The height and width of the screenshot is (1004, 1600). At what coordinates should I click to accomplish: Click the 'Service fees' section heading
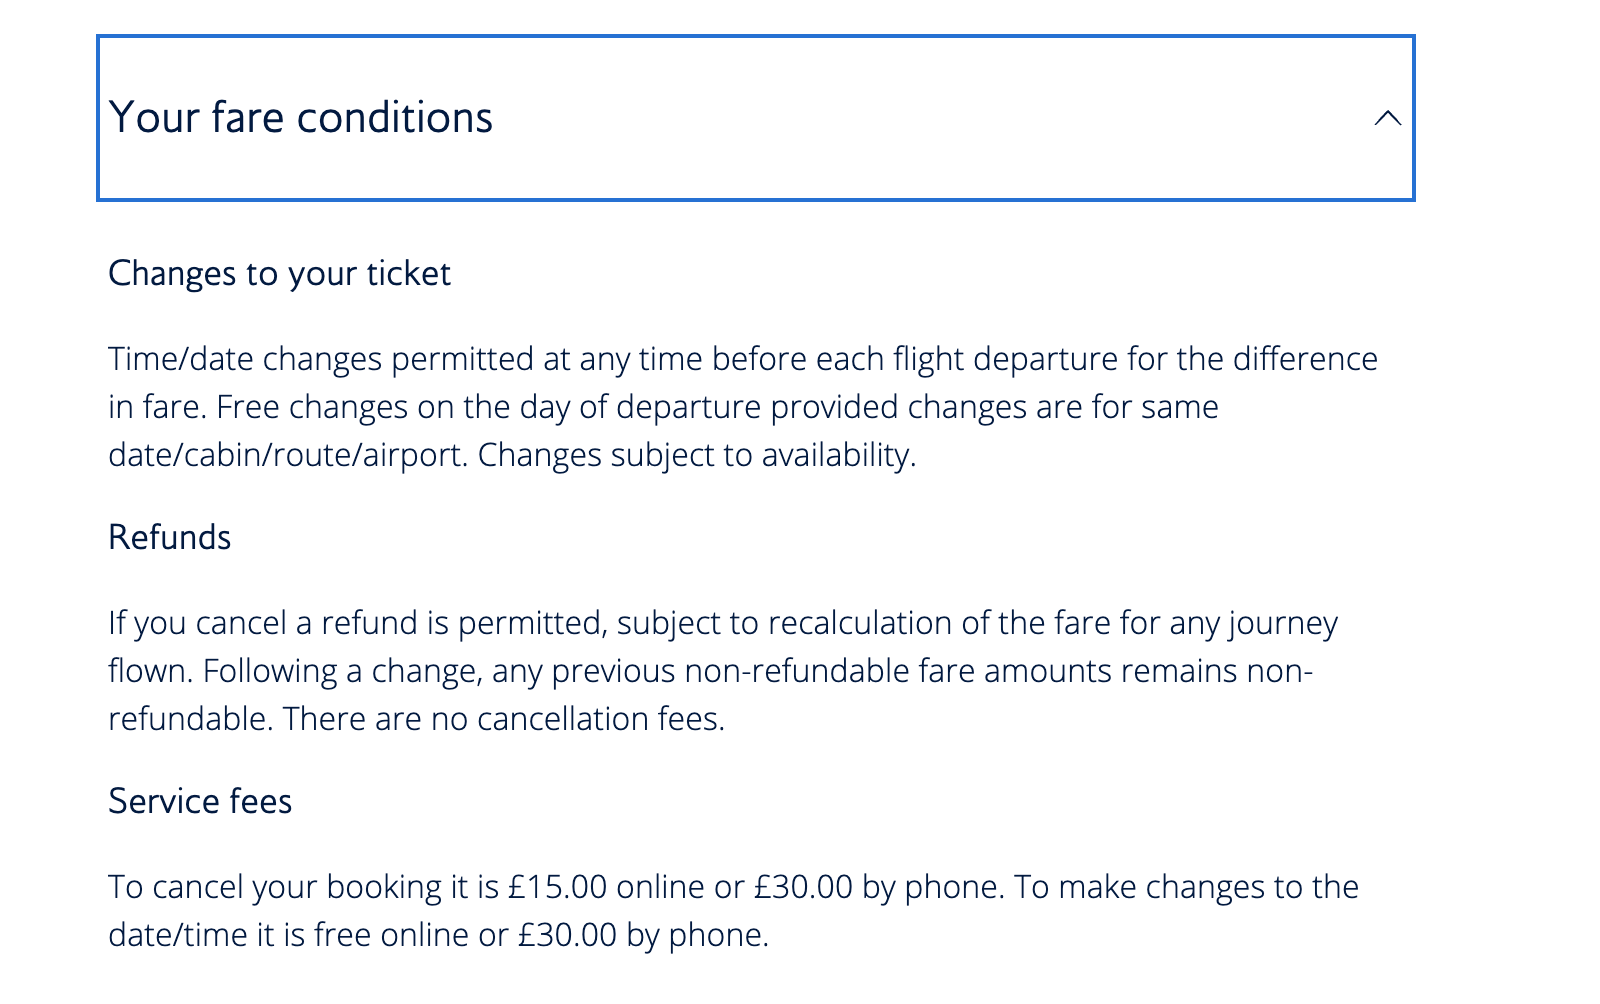[x=200, y=801]
